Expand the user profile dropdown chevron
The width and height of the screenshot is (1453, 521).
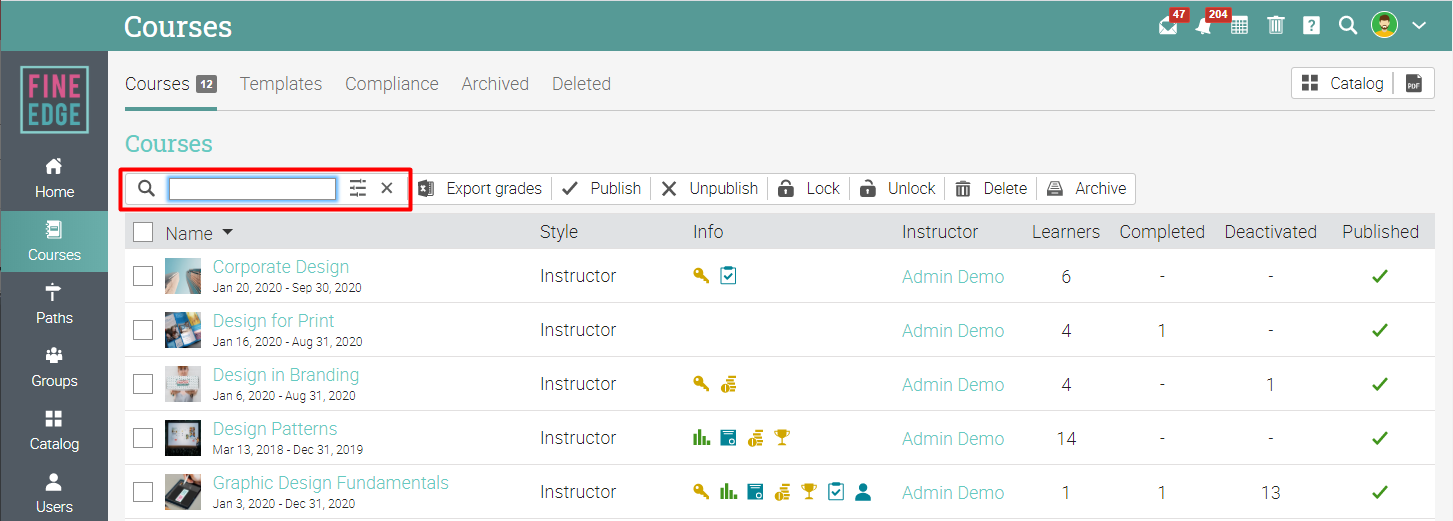(1419, 26)
